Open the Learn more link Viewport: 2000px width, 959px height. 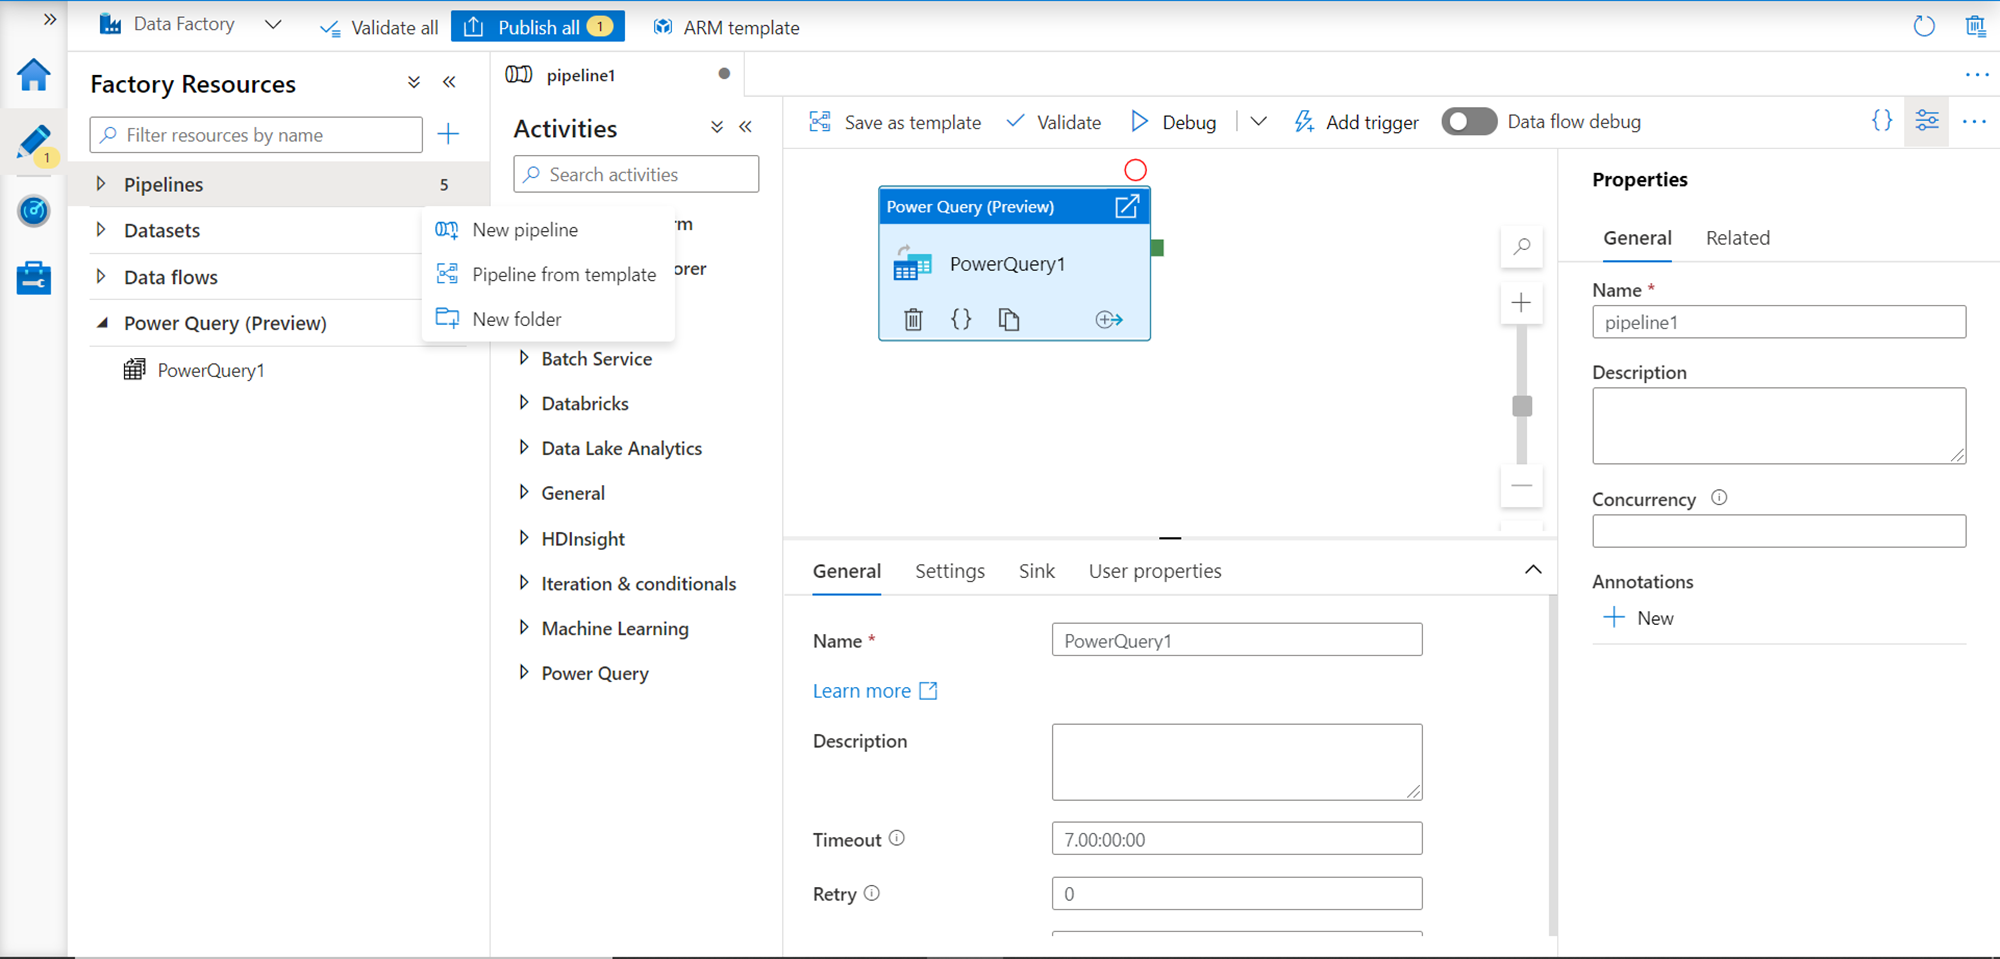click(x=862, y=691)
